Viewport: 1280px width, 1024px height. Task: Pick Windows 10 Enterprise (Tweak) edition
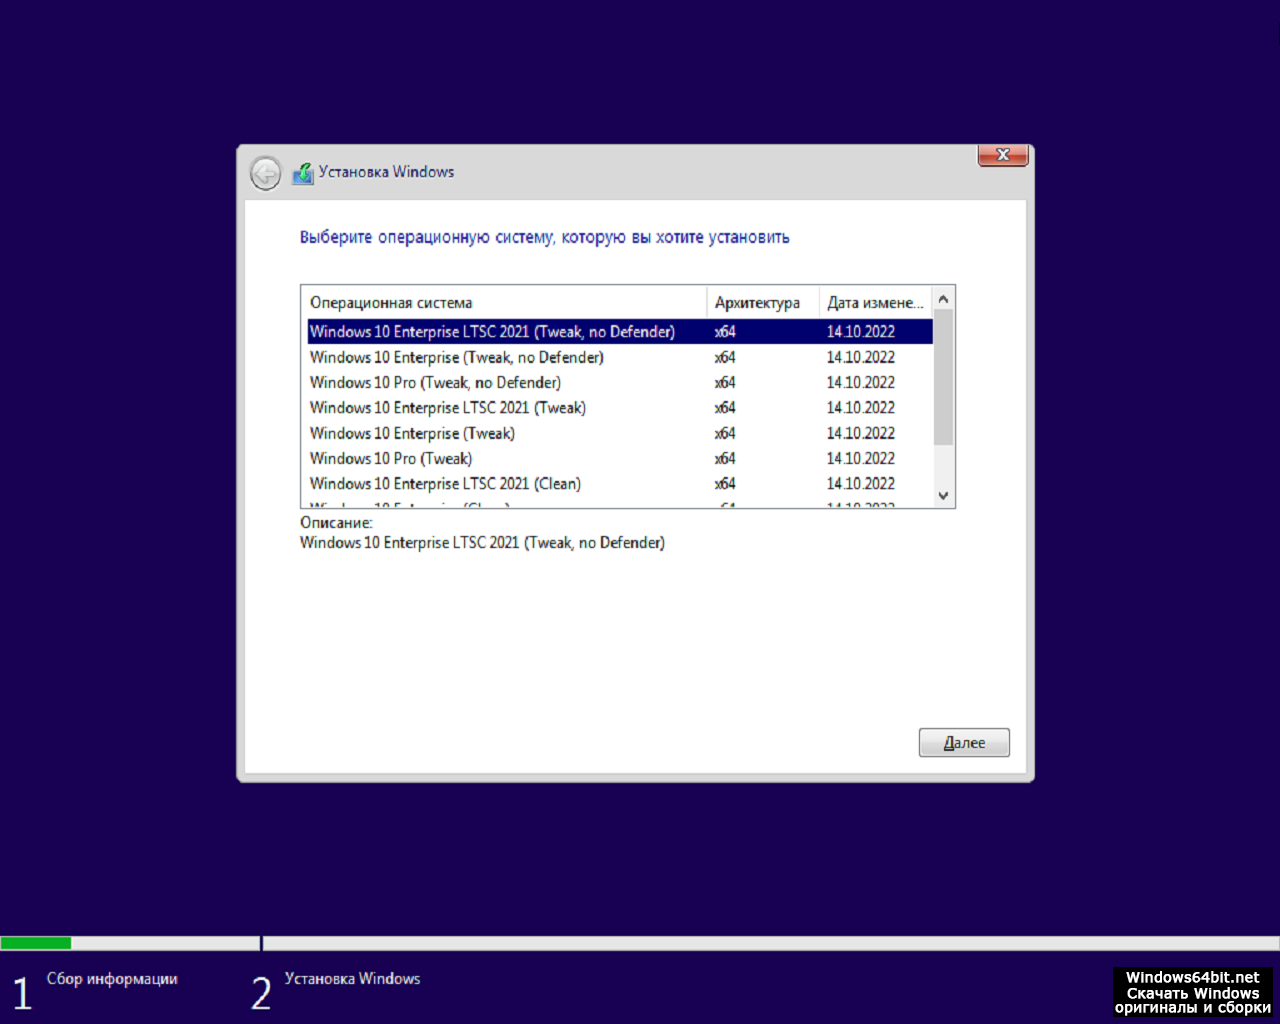coord(412,433)
